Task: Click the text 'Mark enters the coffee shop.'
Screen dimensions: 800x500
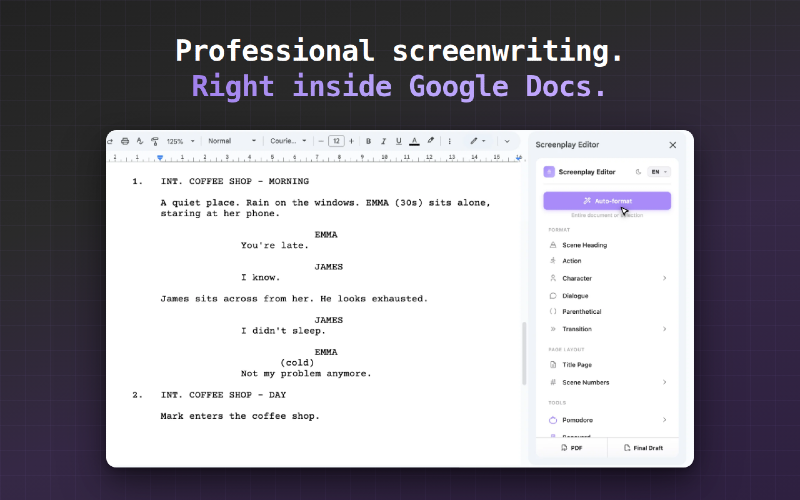Action: point(240,416)
